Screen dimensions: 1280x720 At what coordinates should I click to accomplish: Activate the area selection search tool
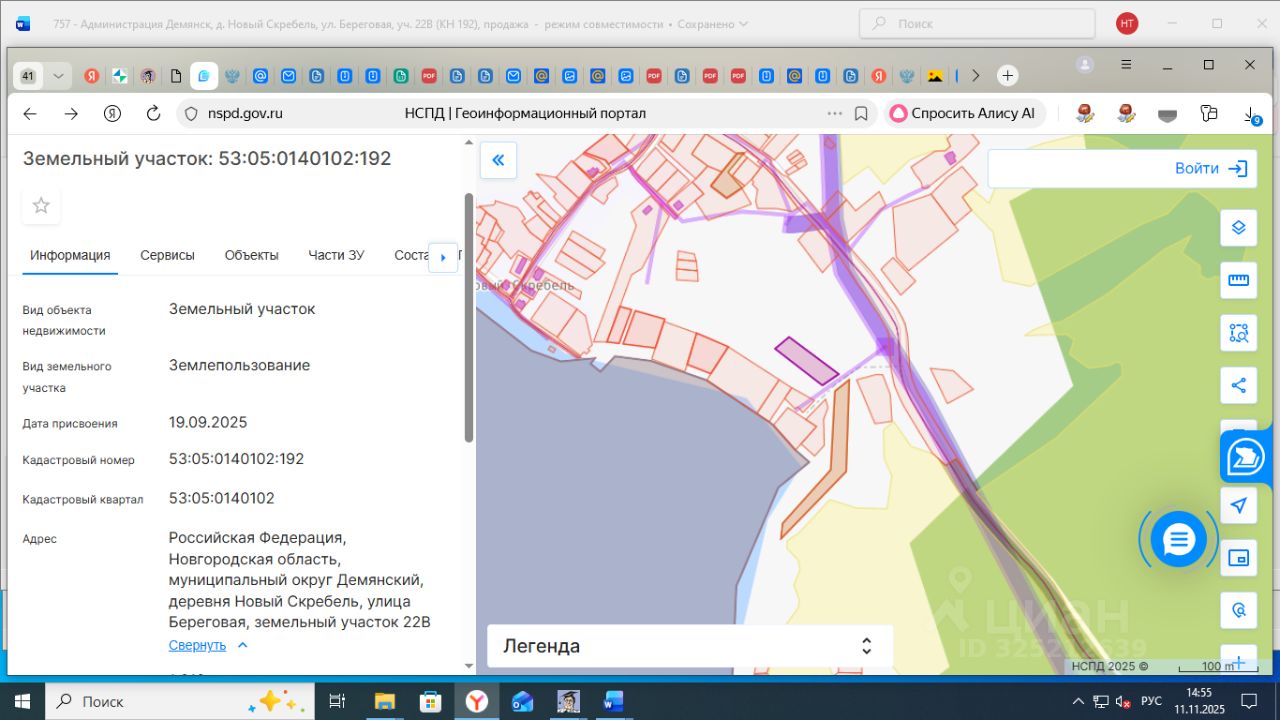click(x=1238, y=333)
